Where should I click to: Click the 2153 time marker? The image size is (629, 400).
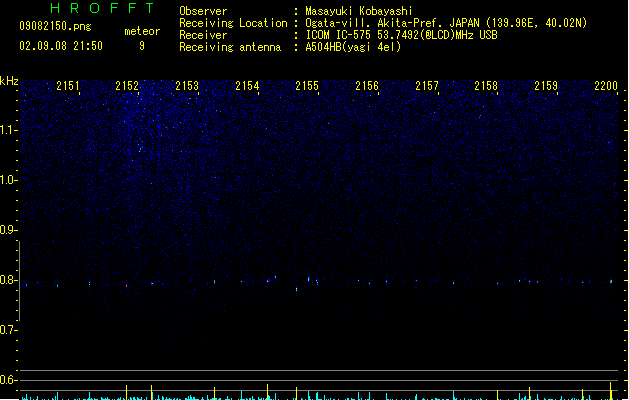pyautogui.click(x=187, y=86)
